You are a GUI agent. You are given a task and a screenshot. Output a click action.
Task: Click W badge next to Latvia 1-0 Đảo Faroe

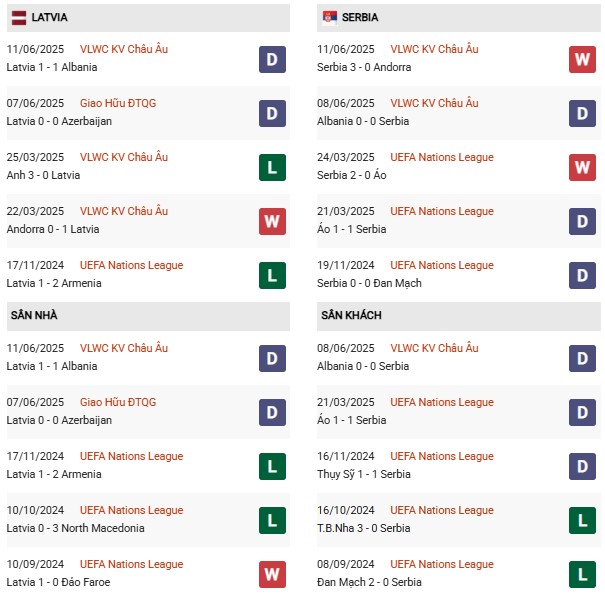coord(272,574)
